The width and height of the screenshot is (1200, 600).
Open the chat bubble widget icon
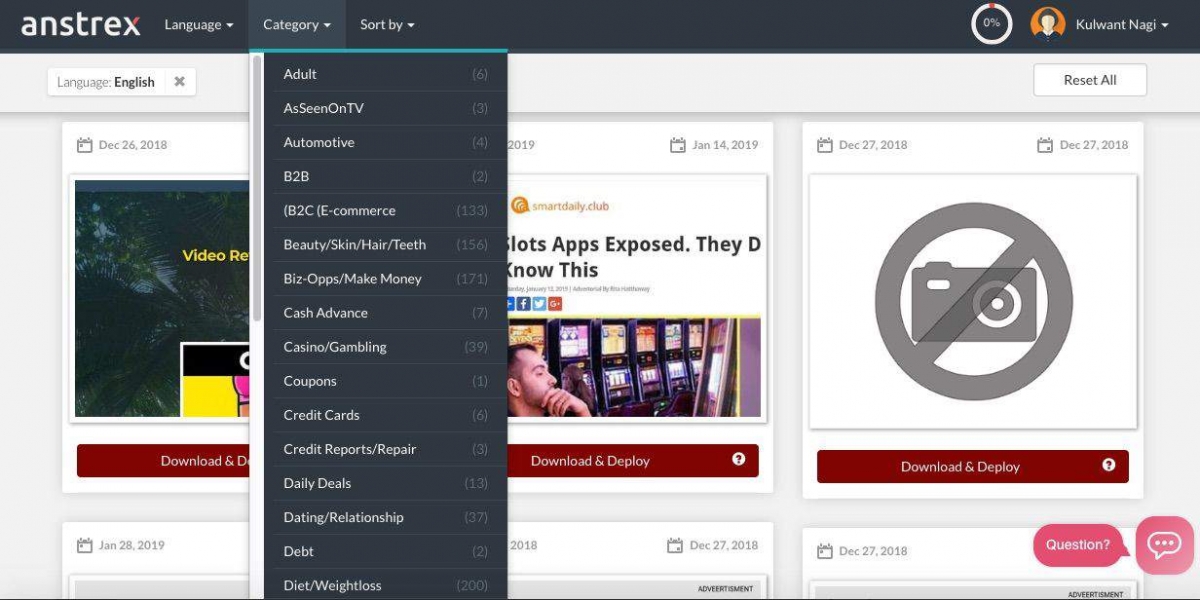1164,545
